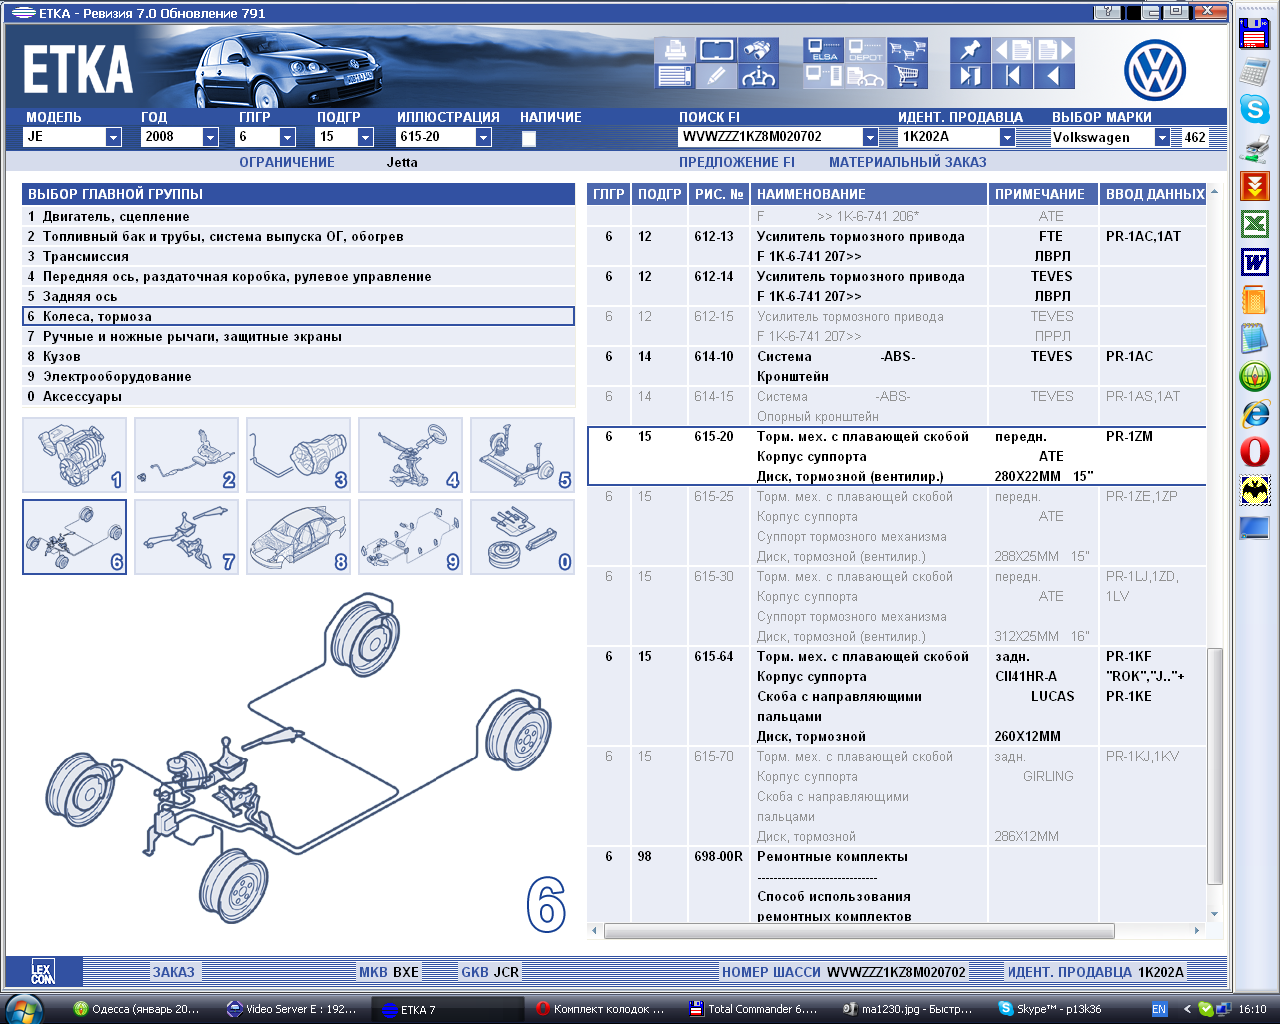Launch Word from the side bar
This screenshot has height=1024, width=1280.
(1254, 262)
